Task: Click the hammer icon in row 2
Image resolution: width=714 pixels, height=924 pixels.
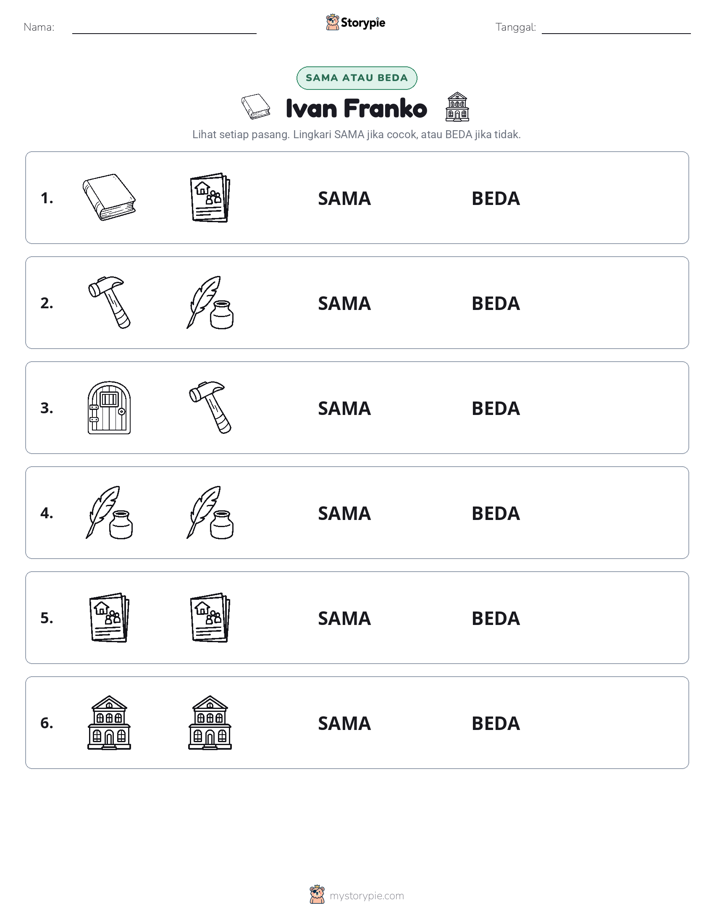Action: (x=109, y=302)
